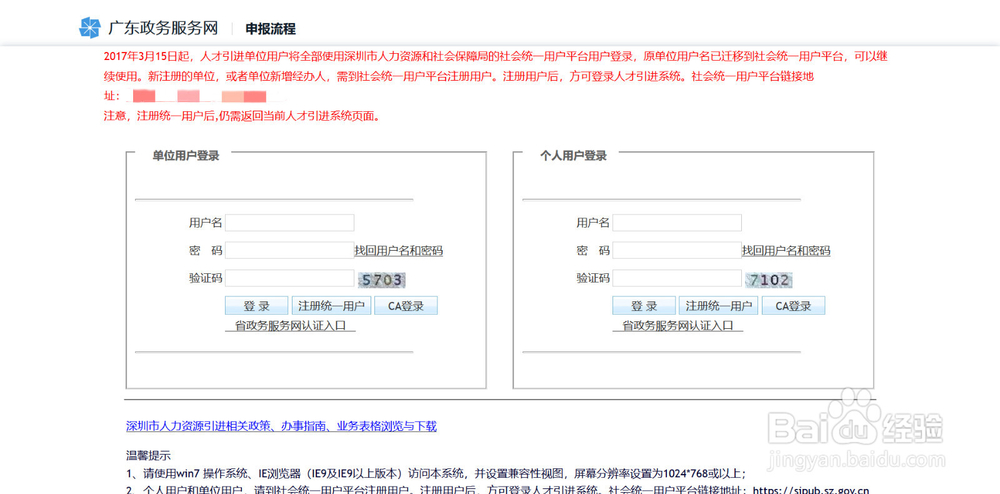The width and height of the screenshot is (1000, 494).
Task: Click the 登录 button in 个人用户登录
Action: pos(644,306)
